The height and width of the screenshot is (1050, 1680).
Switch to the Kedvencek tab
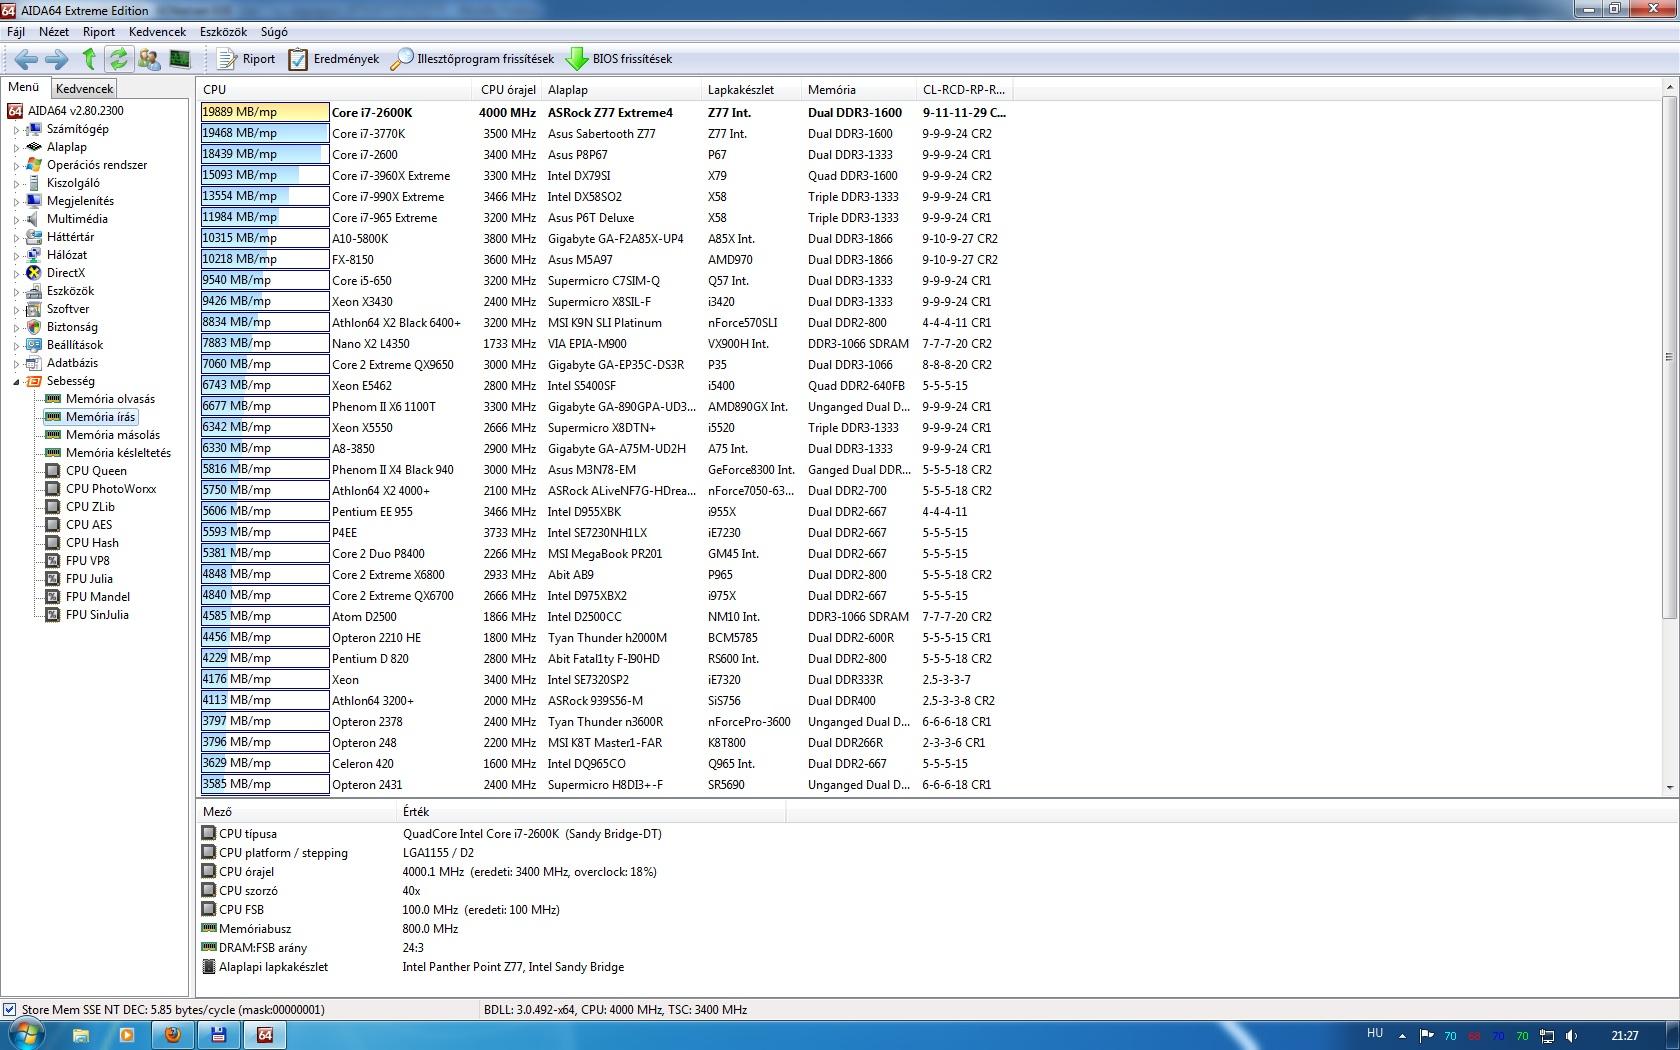click(84, 89)
